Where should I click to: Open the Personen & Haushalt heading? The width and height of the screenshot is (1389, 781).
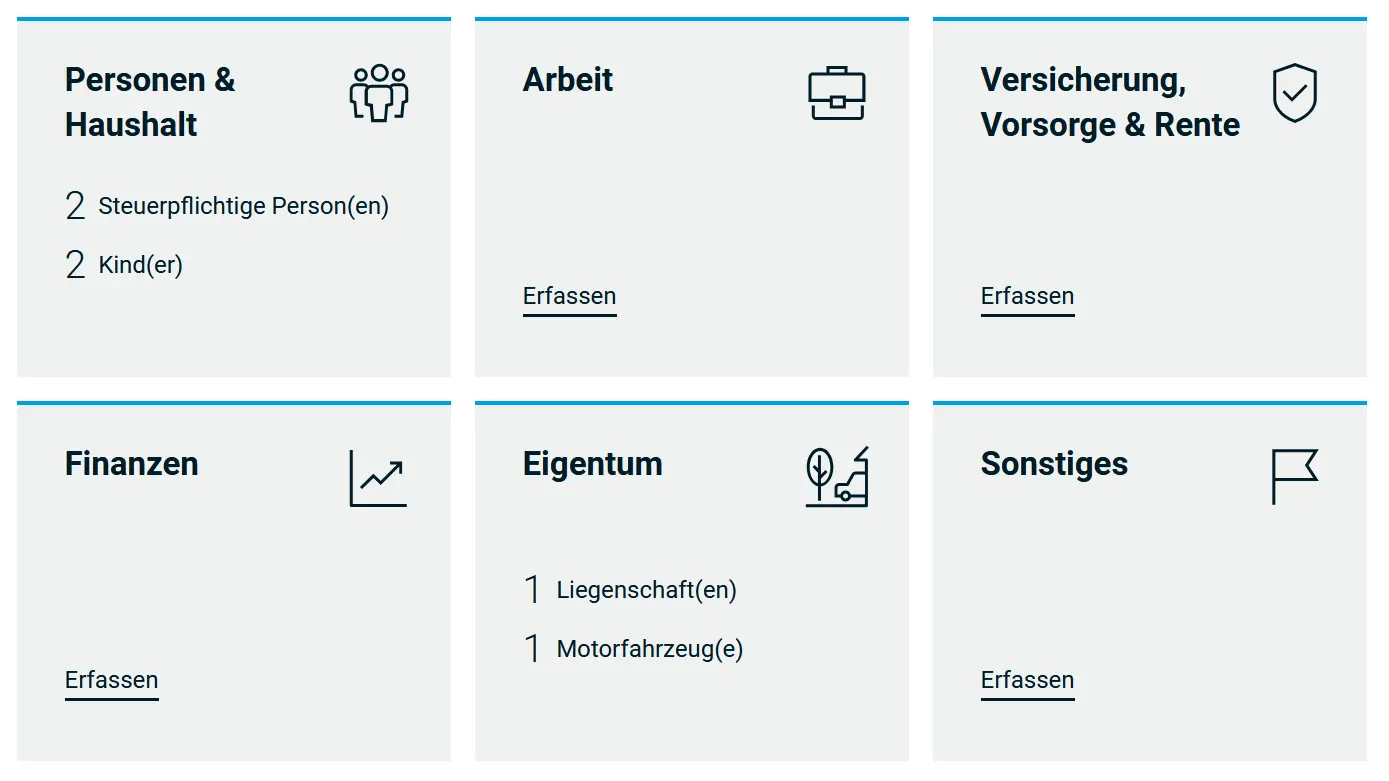click(x=150, y=102)
